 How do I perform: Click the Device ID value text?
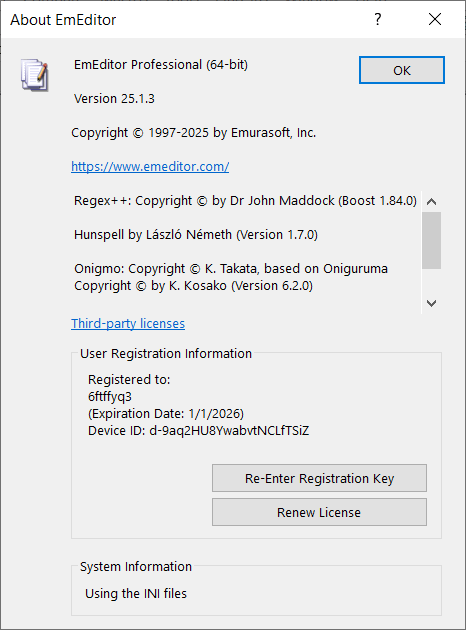(x=229, y=431)
